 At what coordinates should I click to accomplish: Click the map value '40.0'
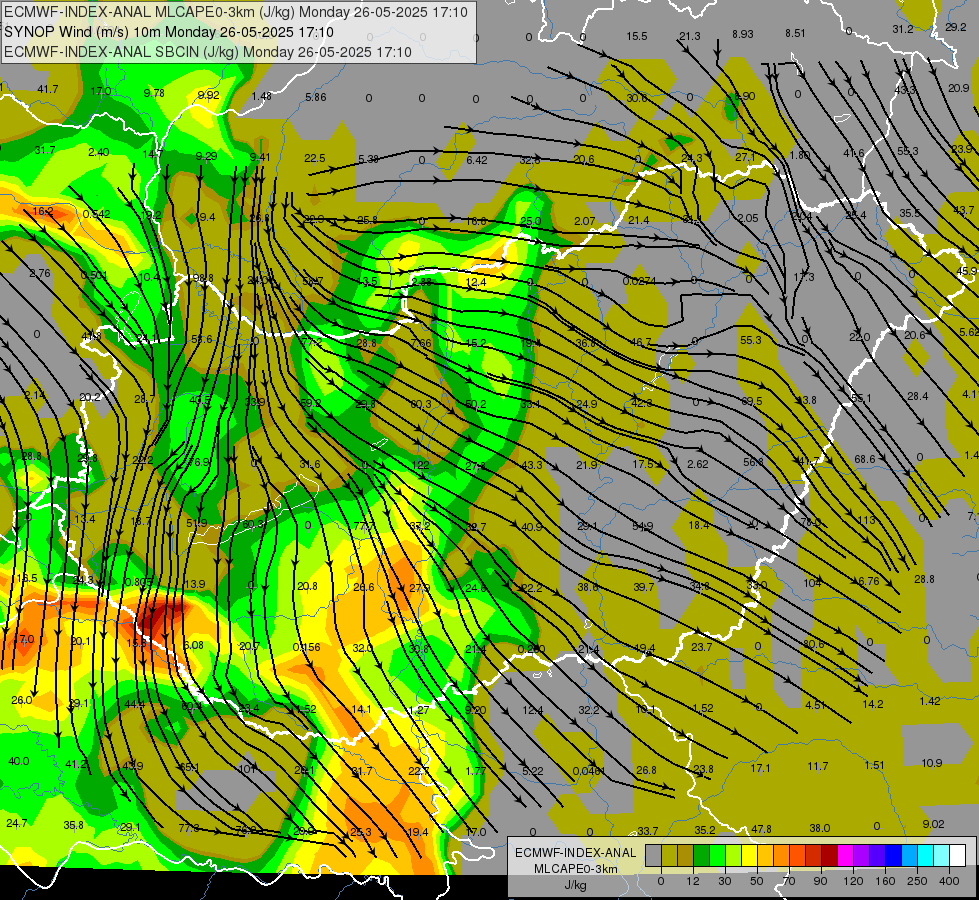pos(19,761)
